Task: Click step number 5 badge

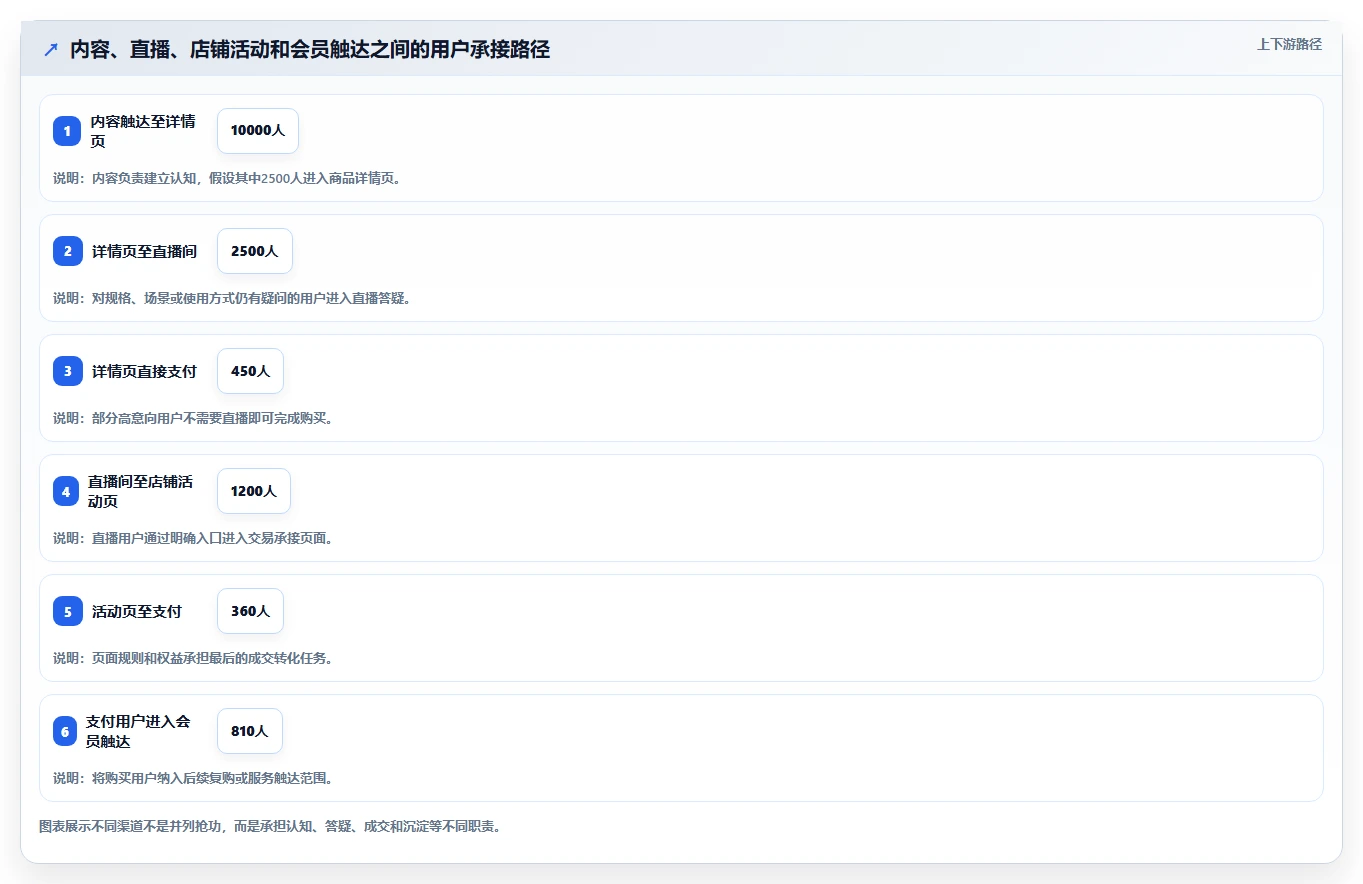Action: (68, 611)
